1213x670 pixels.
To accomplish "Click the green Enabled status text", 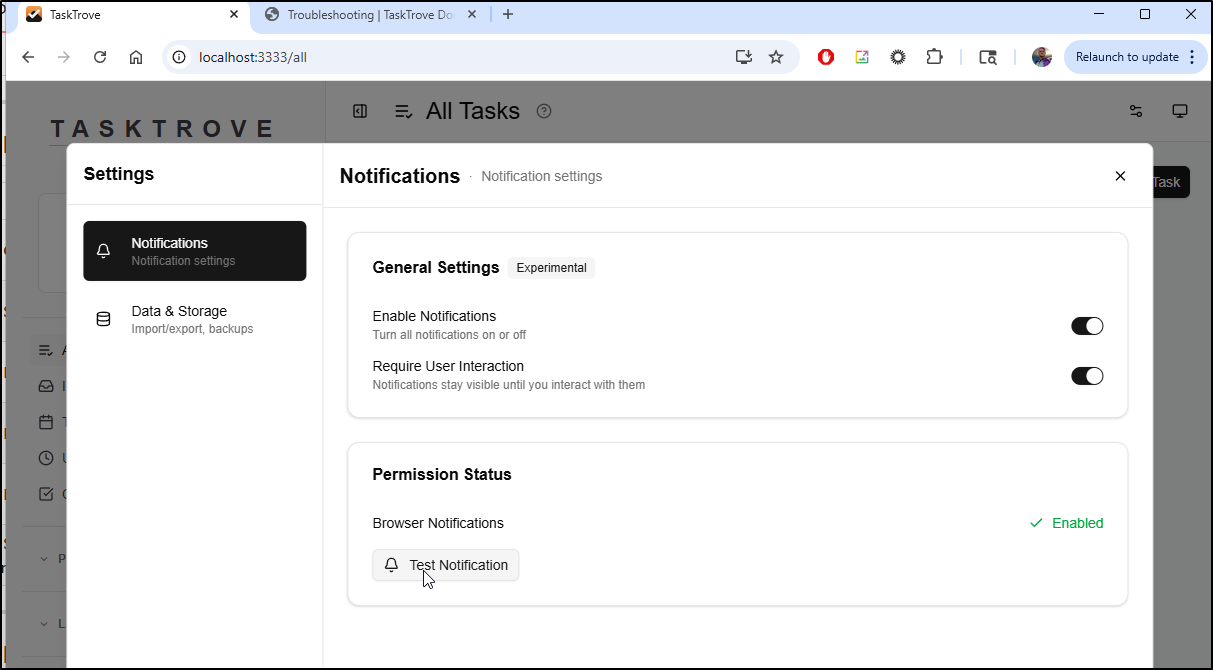I will coord(1078,523).
